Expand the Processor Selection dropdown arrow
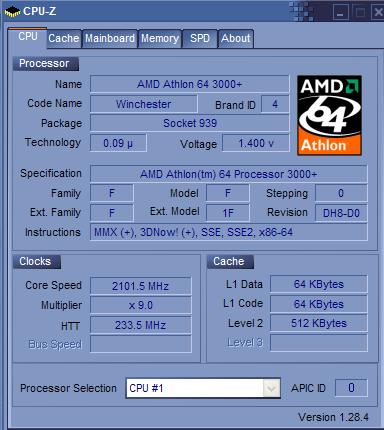This screenshot has width=384, height=430. (x=271, y=388)
